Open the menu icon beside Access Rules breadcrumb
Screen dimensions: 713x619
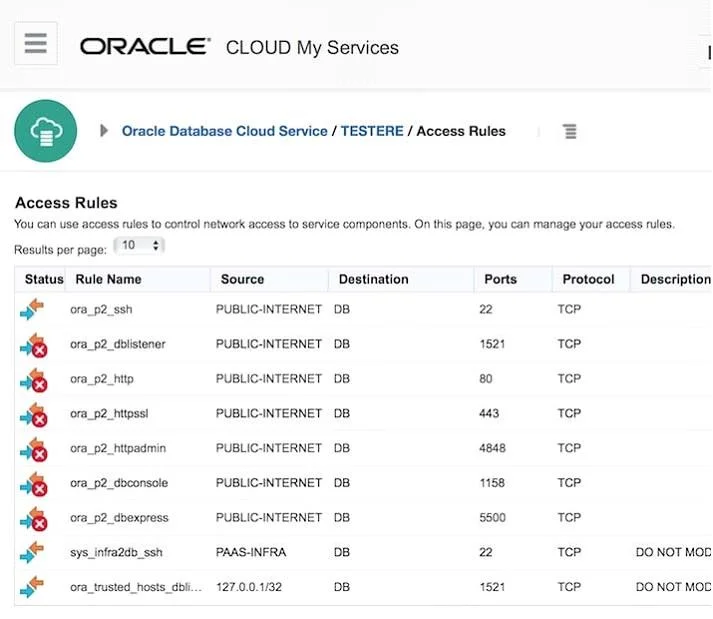(570, 131)
